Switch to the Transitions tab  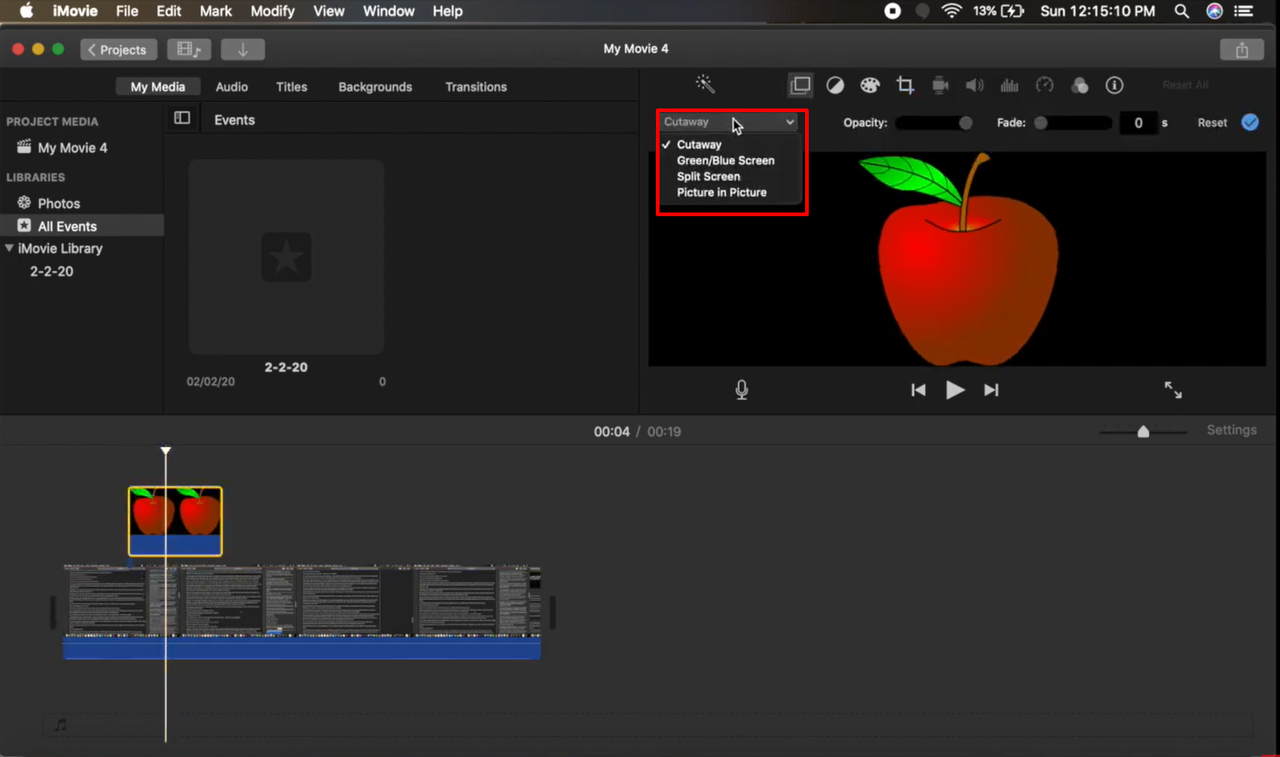pyautogui.click(x=476, y=87)
